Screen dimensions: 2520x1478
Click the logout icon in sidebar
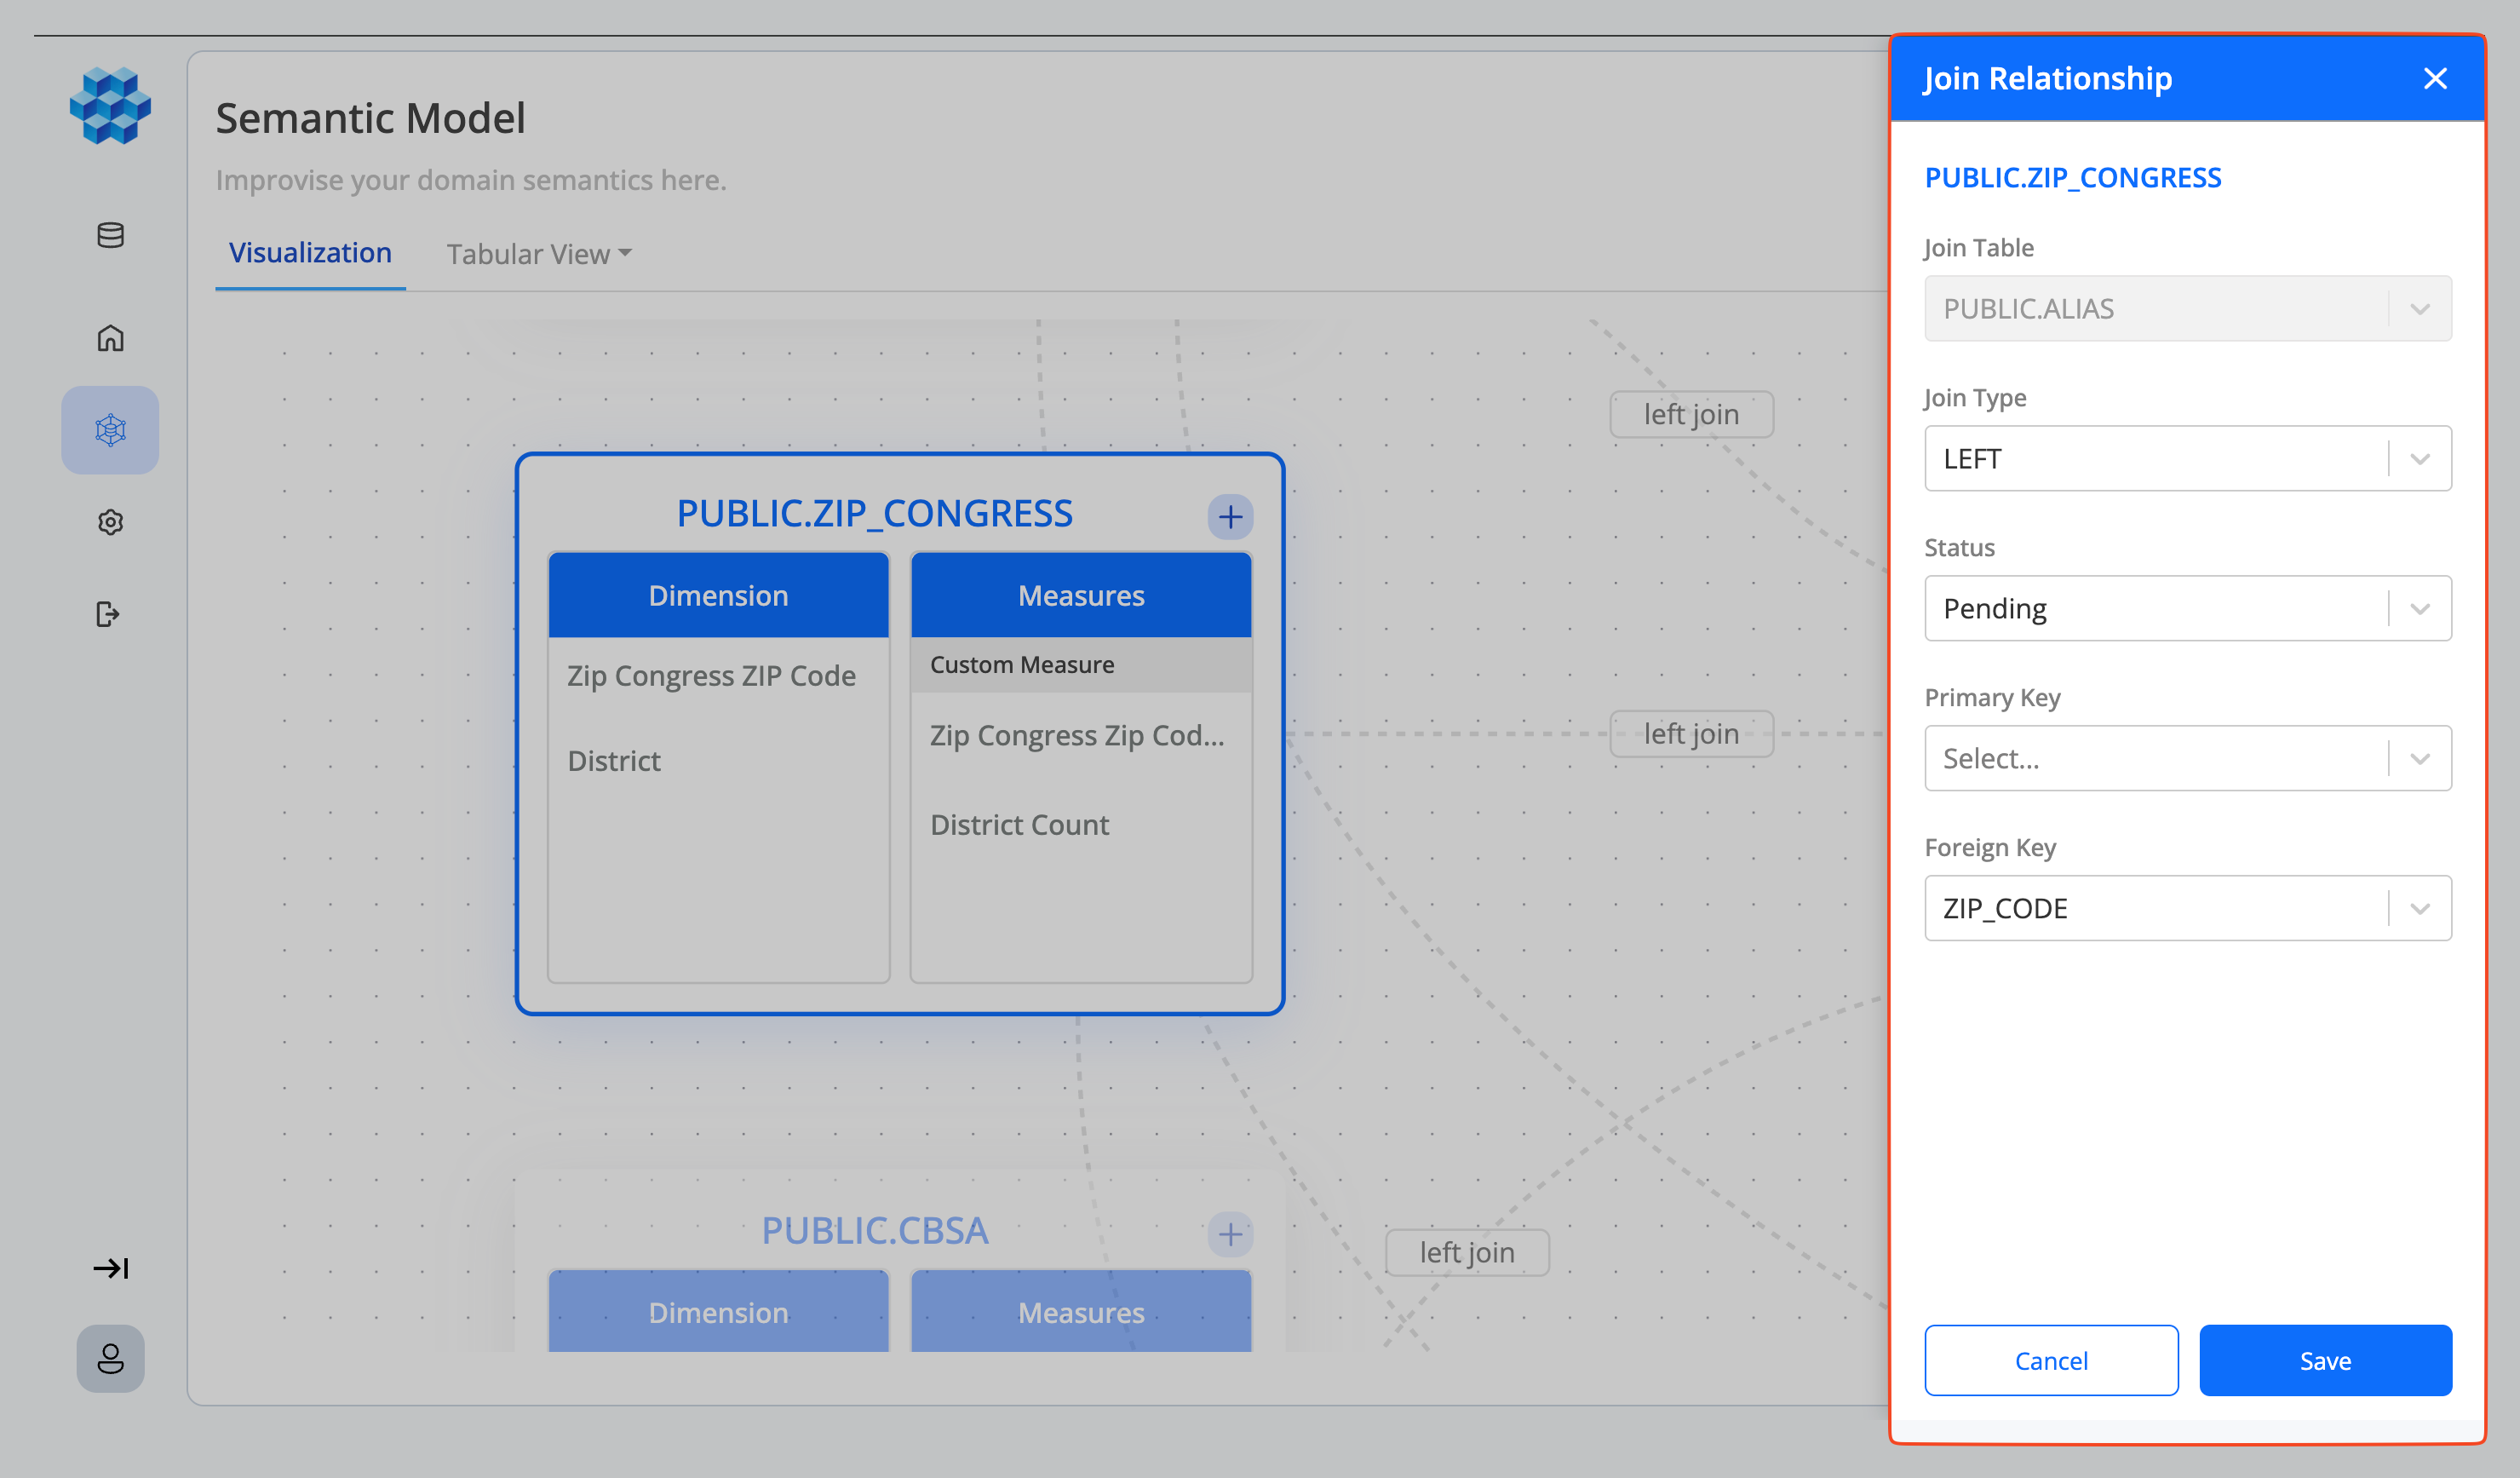pyautogui.click(x=108, y=613)
